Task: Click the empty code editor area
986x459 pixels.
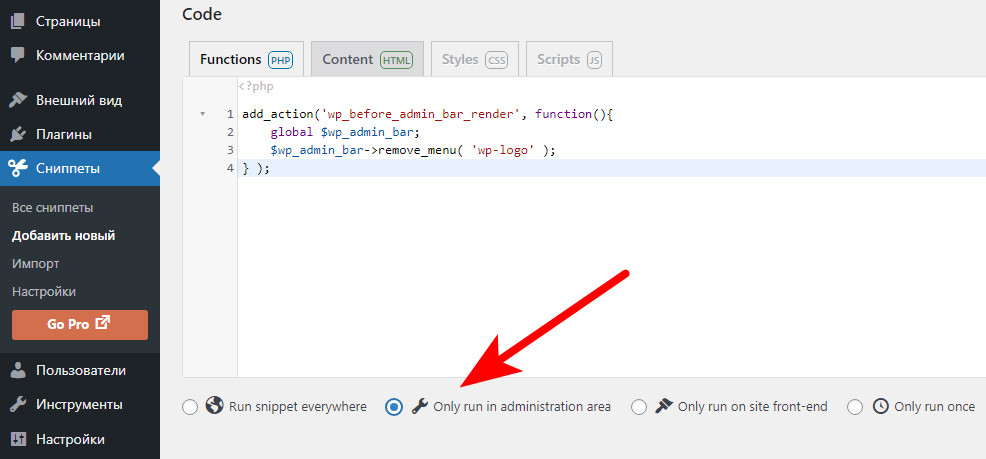Action: pyautogui.click(x=611, y=277)
